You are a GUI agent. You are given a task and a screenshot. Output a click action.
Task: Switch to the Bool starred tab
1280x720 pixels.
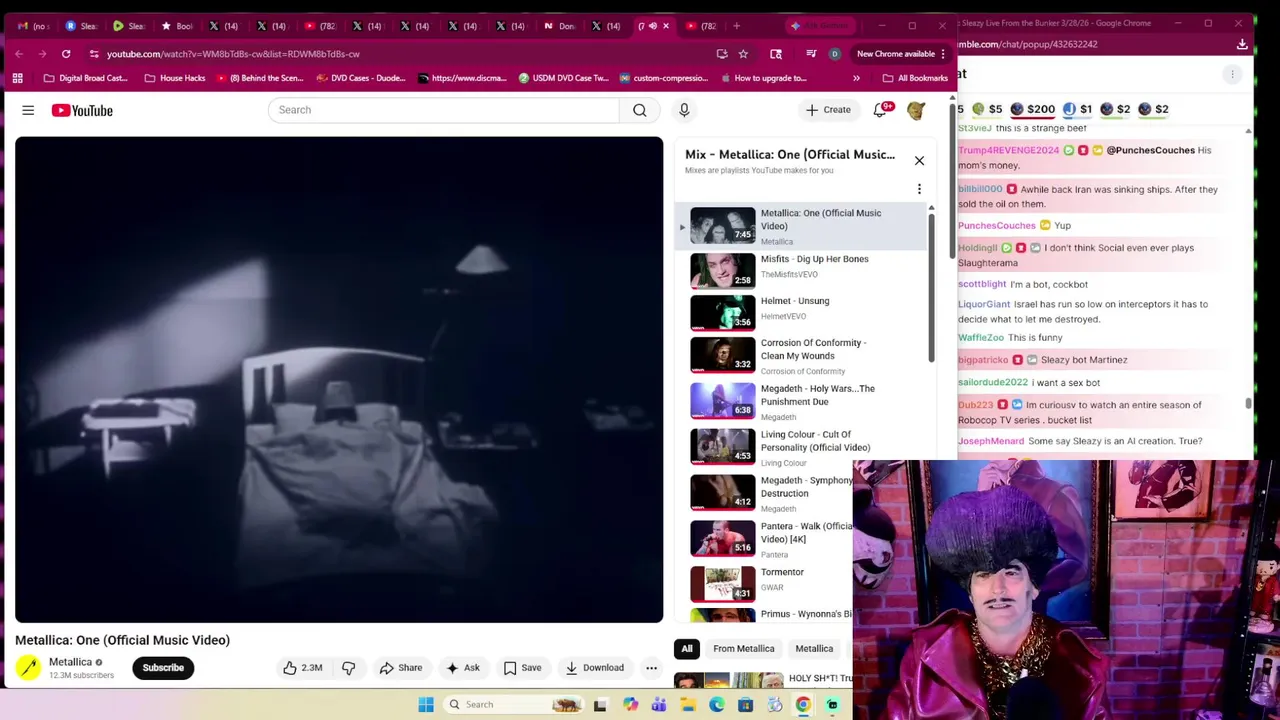(x=177, y=26)
